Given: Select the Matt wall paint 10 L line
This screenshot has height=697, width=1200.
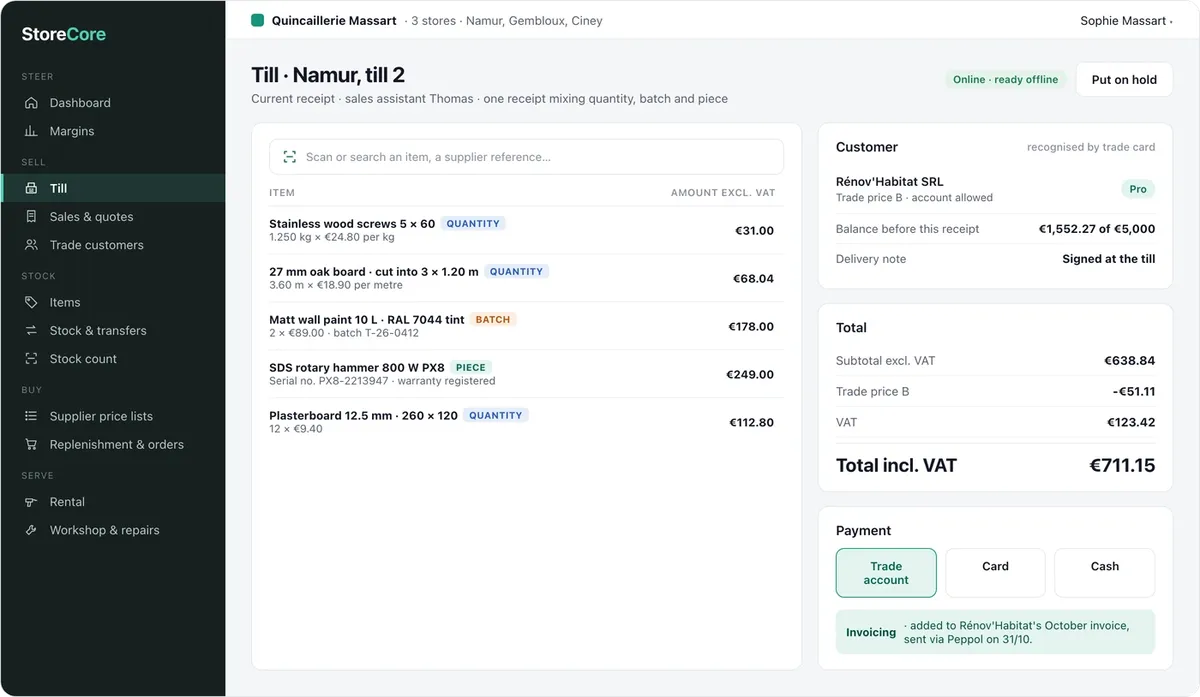Looking at the screenshot, I should pyautogui.click(x=526, y=326).
